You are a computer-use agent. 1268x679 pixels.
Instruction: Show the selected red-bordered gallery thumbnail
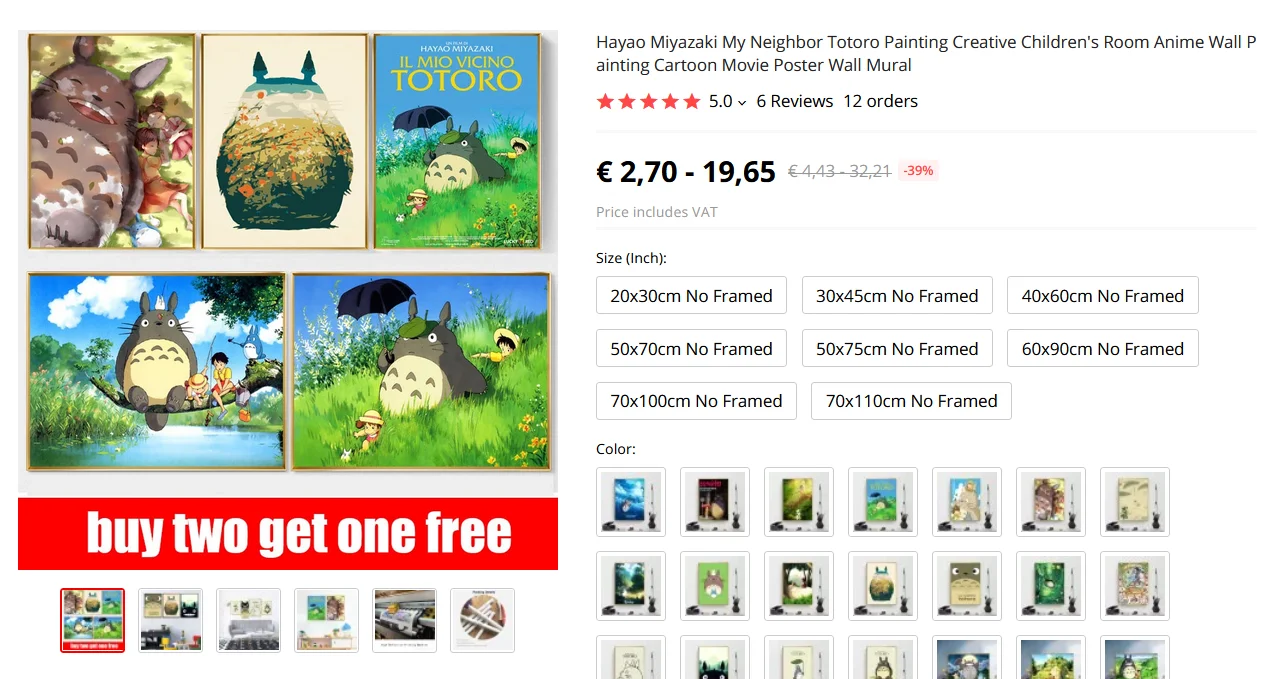coord(92,620)
